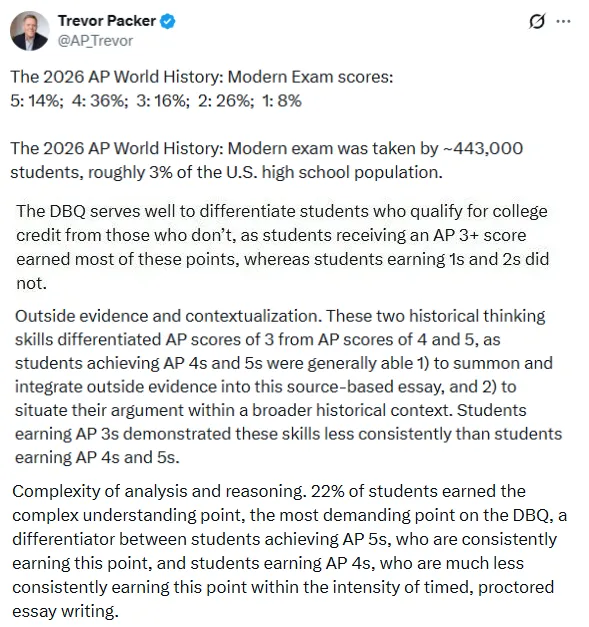Click the '4: 36%' score text
Viewport: 589px width, 627px height.
click(x=100, y=101)
